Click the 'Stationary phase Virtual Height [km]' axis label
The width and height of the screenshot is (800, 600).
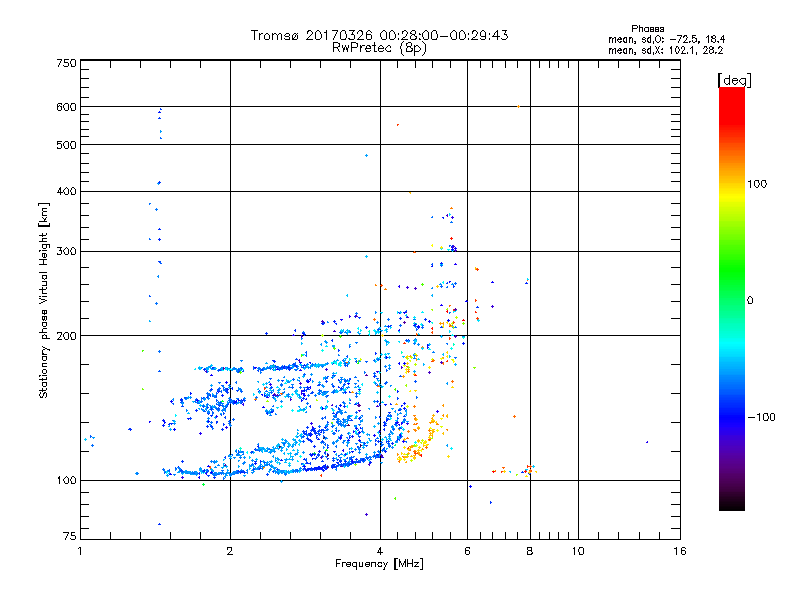(44, 301)
